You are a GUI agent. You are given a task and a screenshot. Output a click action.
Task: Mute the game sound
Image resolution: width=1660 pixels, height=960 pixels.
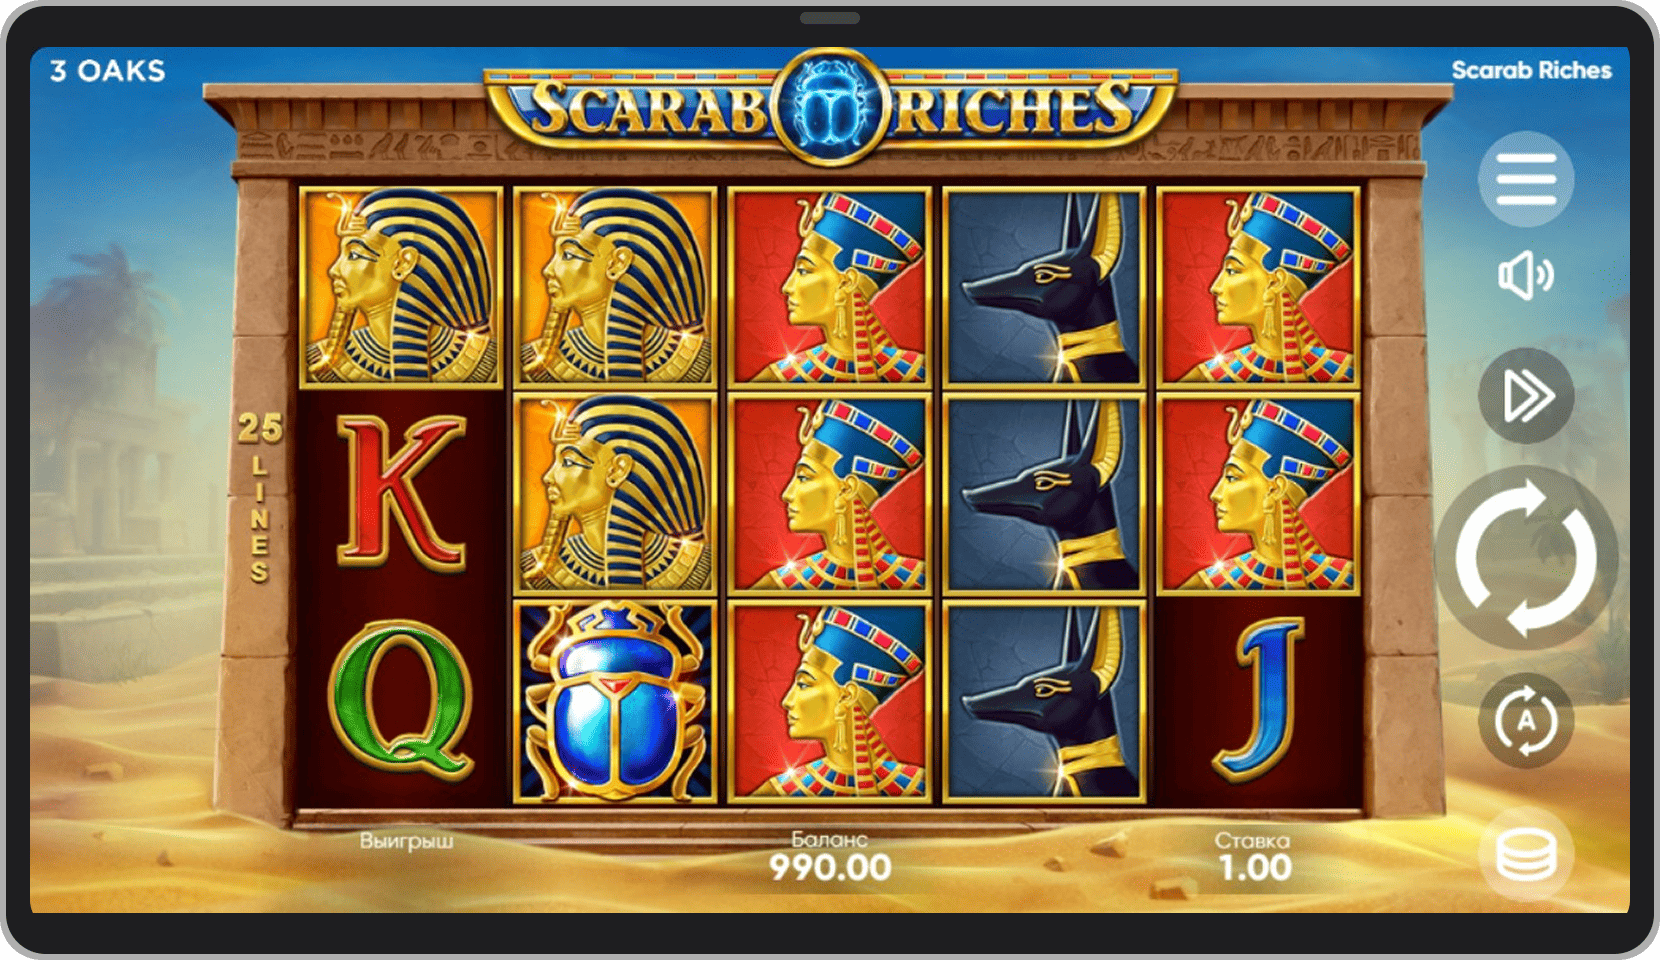pyautogui.click(x=1526, y=275)
